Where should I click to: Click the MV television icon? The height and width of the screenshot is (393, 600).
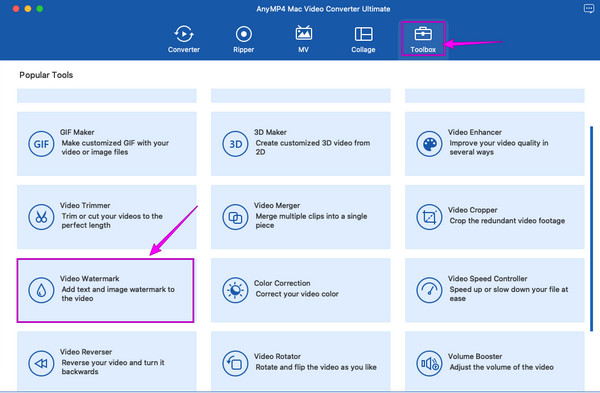click(x=303, y=33)
